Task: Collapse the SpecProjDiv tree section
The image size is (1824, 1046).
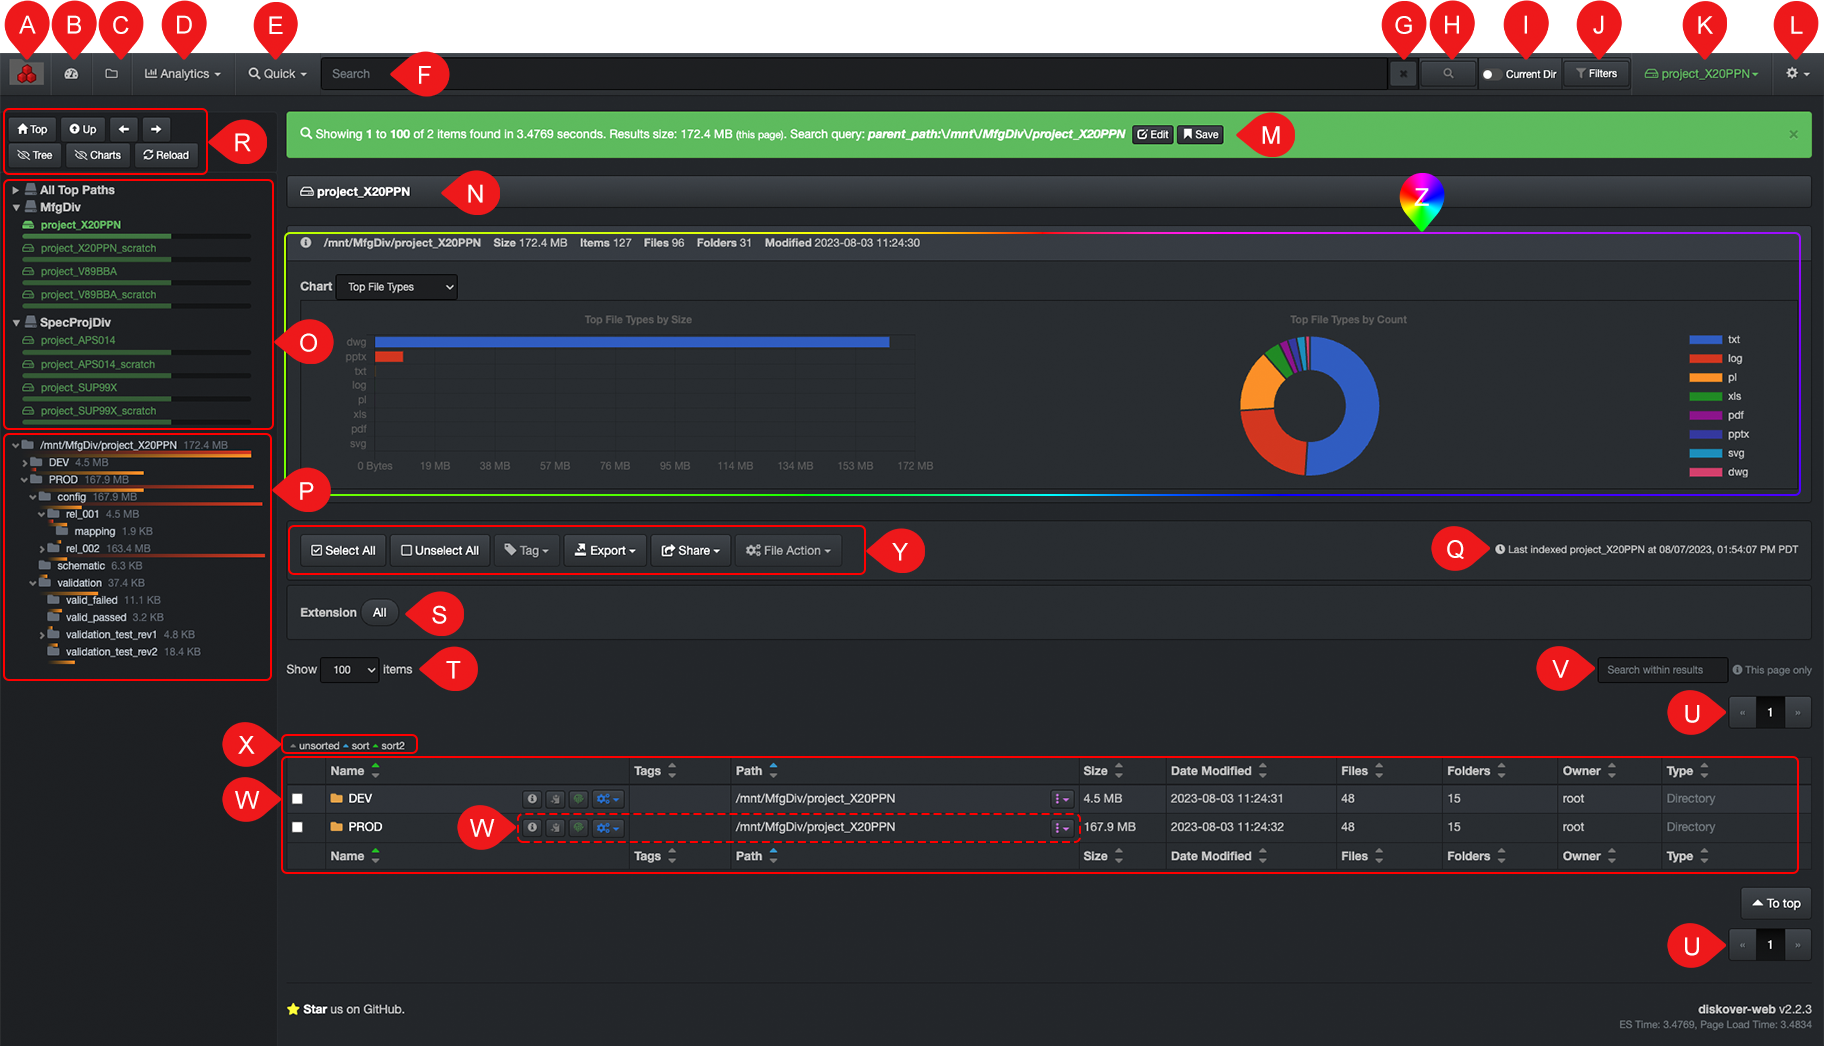Action: 17,323
